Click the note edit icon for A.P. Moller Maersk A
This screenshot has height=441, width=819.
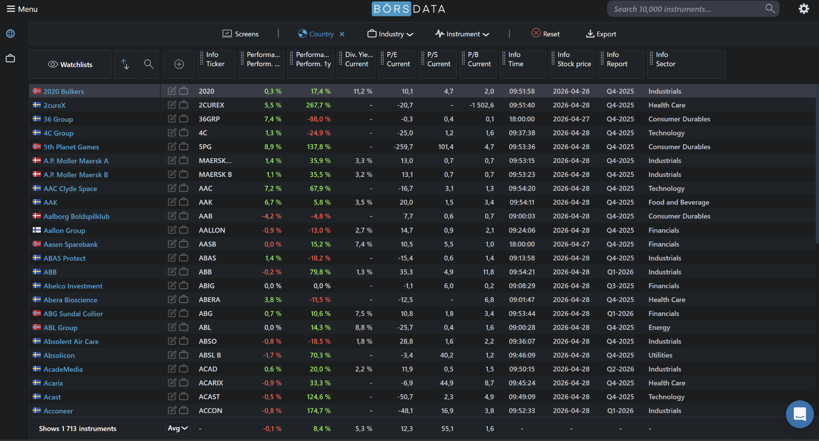click(172, 160)
